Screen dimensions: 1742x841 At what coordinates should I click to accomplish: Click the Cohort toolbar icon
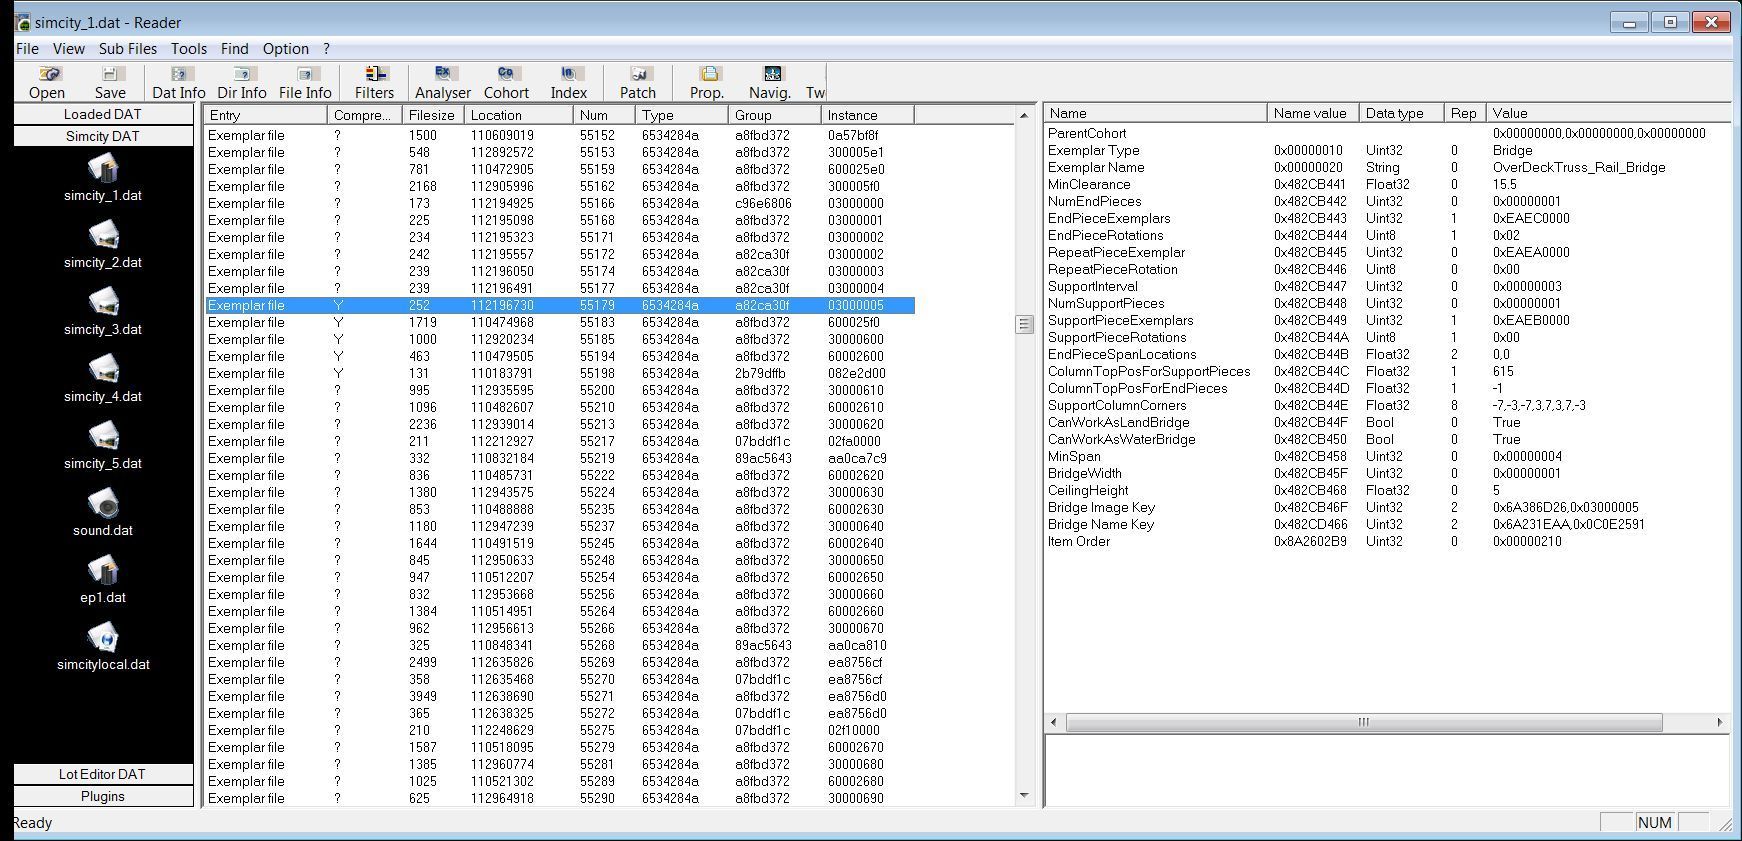tap(506, 82)
